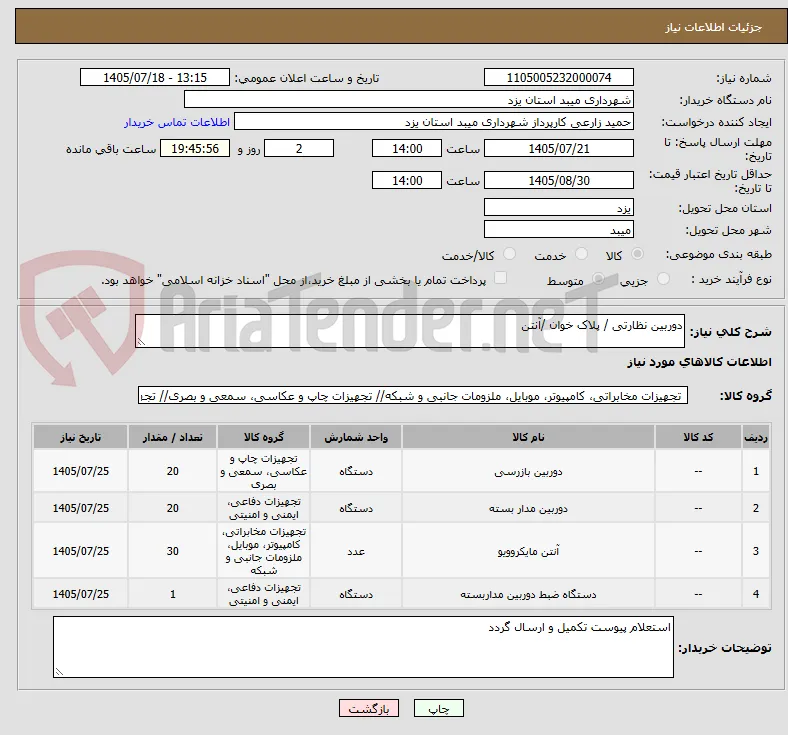Click quantity 30 in the آنتن مایکروویو row

click(172, 551)
